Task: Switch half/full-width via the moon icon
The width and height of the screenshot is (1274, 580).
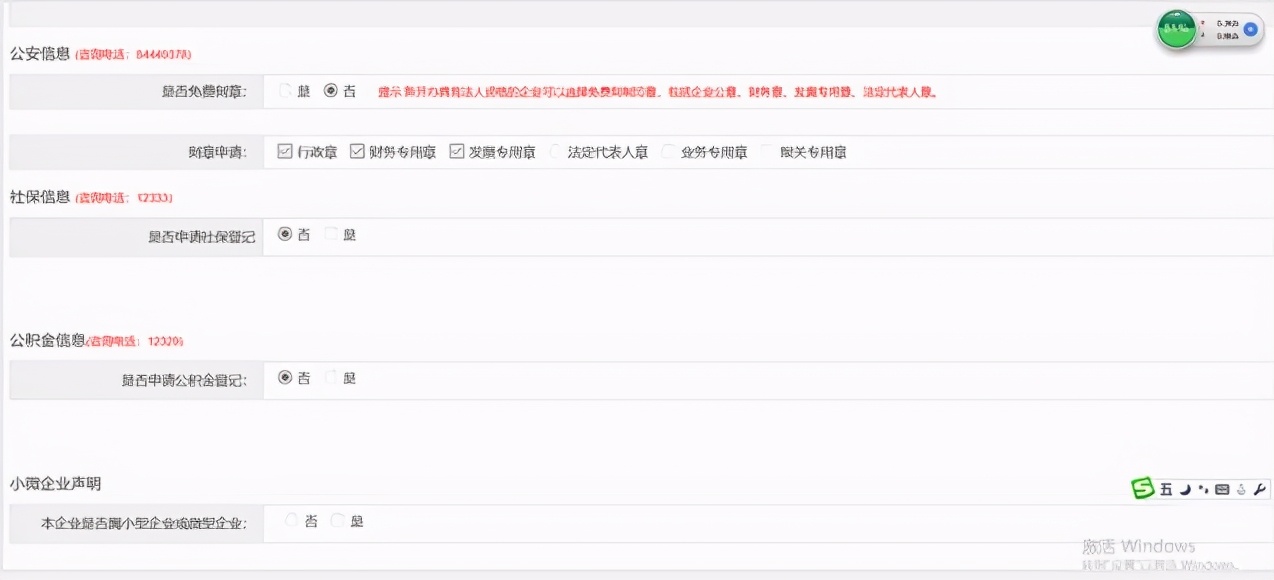Action: (x=1185, y=490)
